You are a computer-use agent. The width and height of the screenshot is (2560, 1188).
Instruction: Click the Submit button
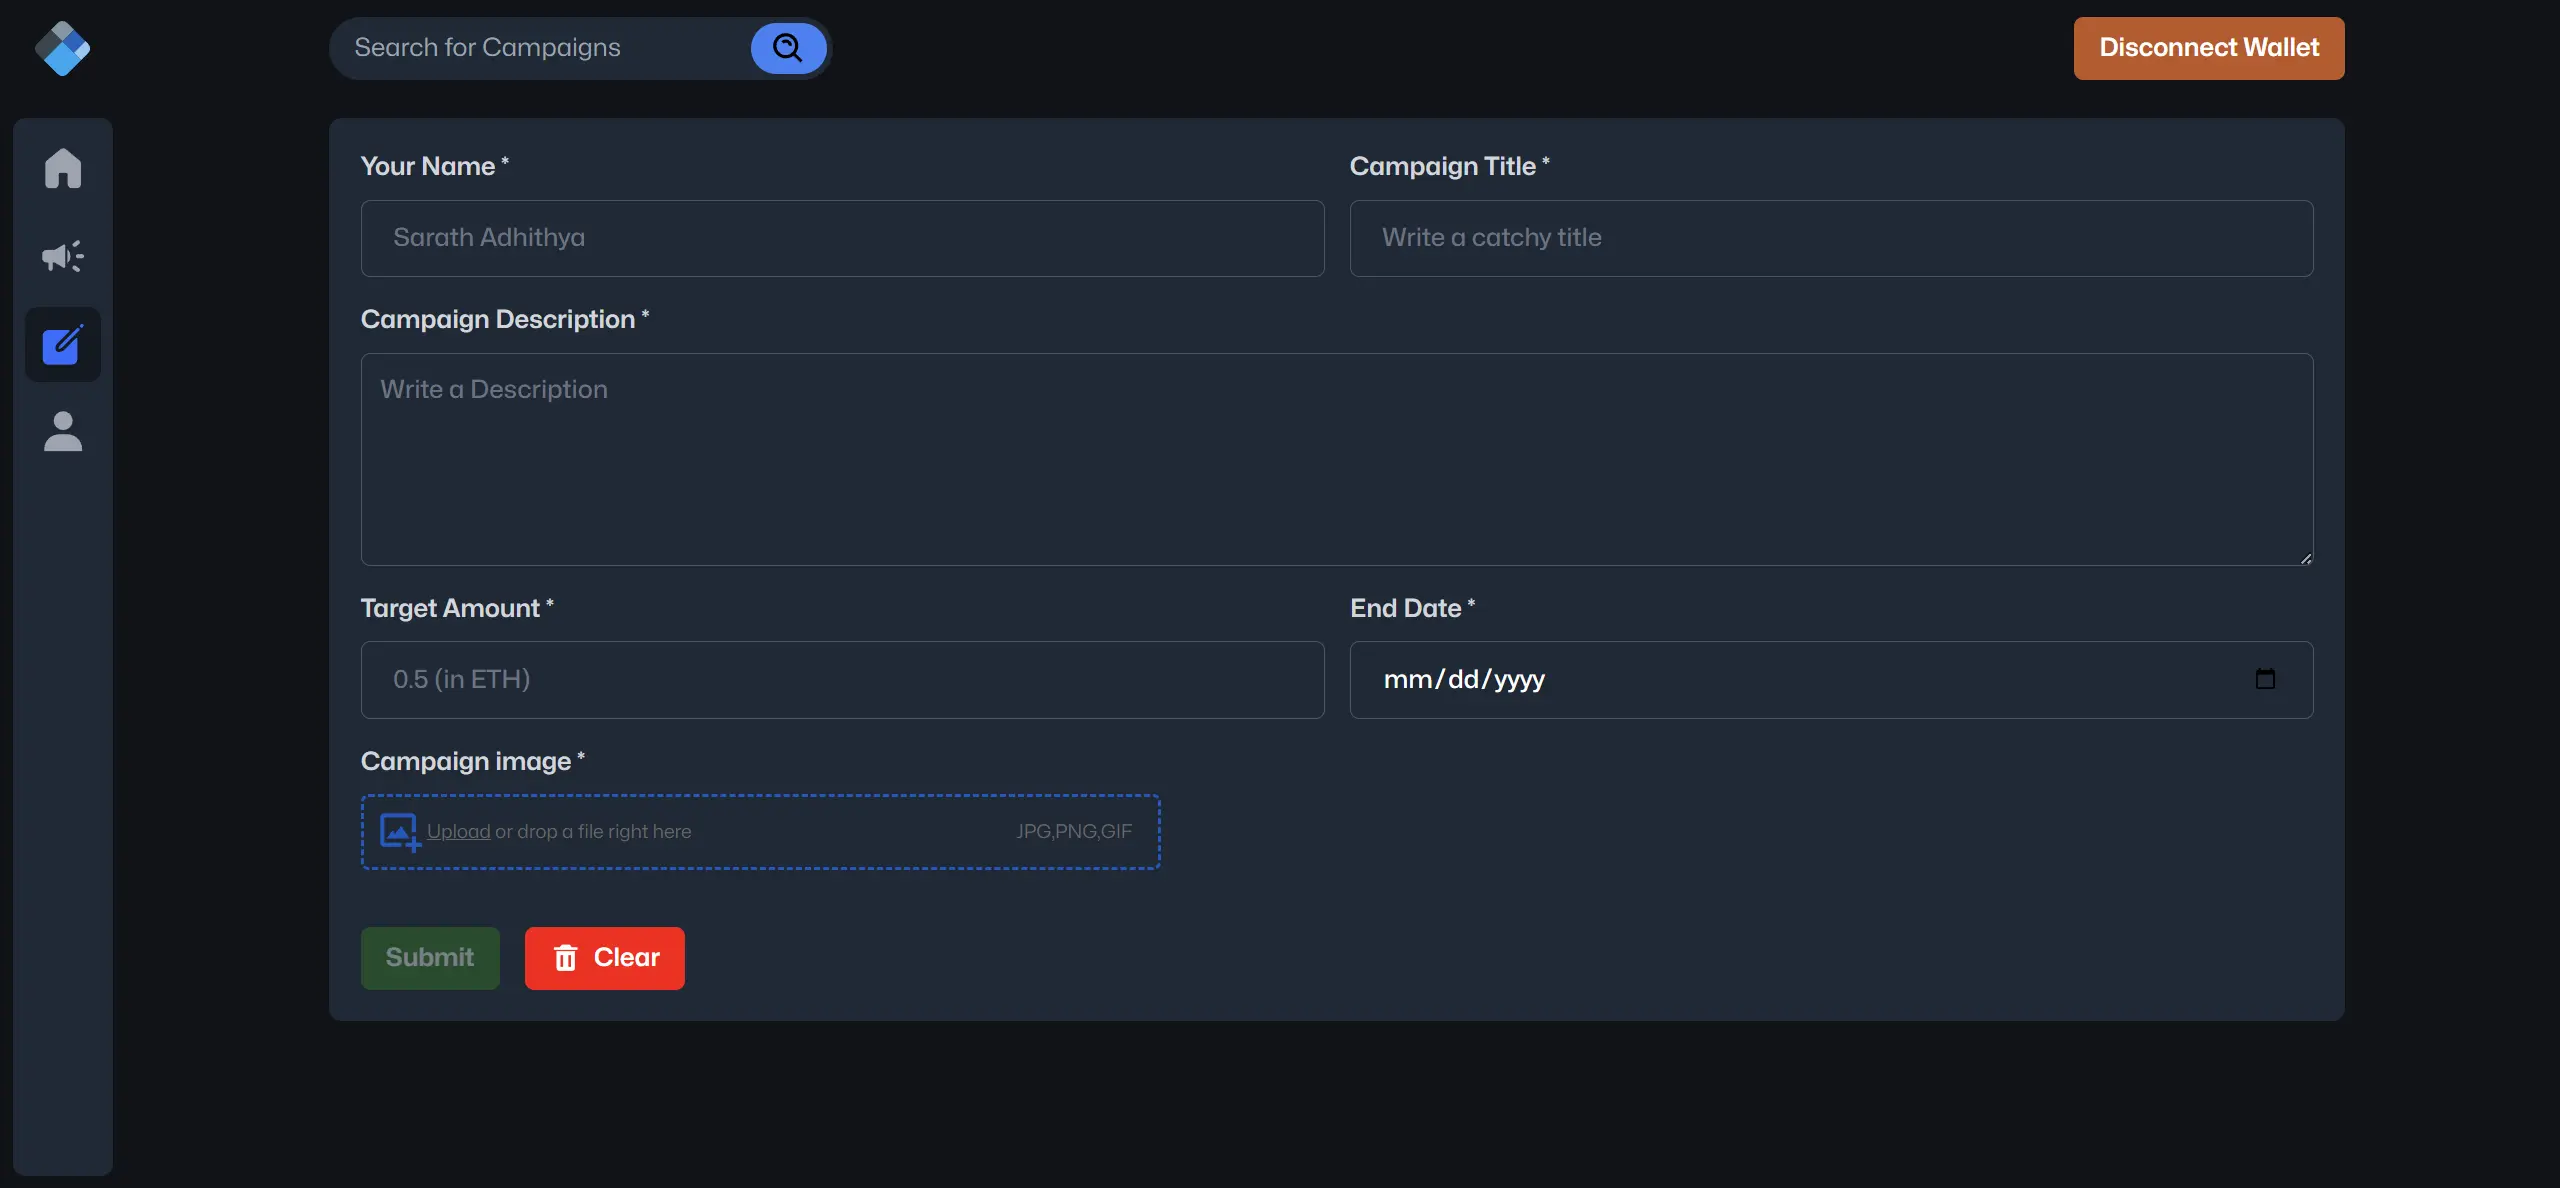coord(429,958)
